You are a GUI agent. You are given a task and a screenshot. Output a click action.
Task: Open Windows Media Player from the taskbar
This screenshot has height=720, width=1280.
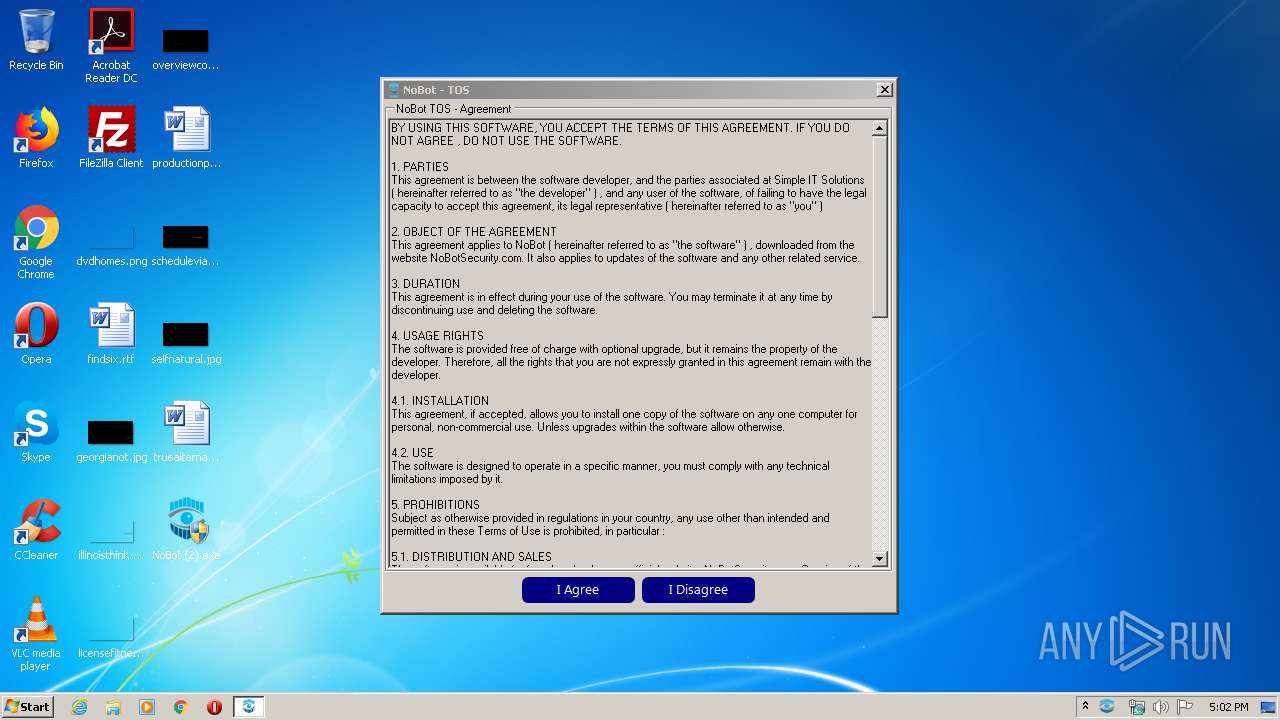[147, 707]
